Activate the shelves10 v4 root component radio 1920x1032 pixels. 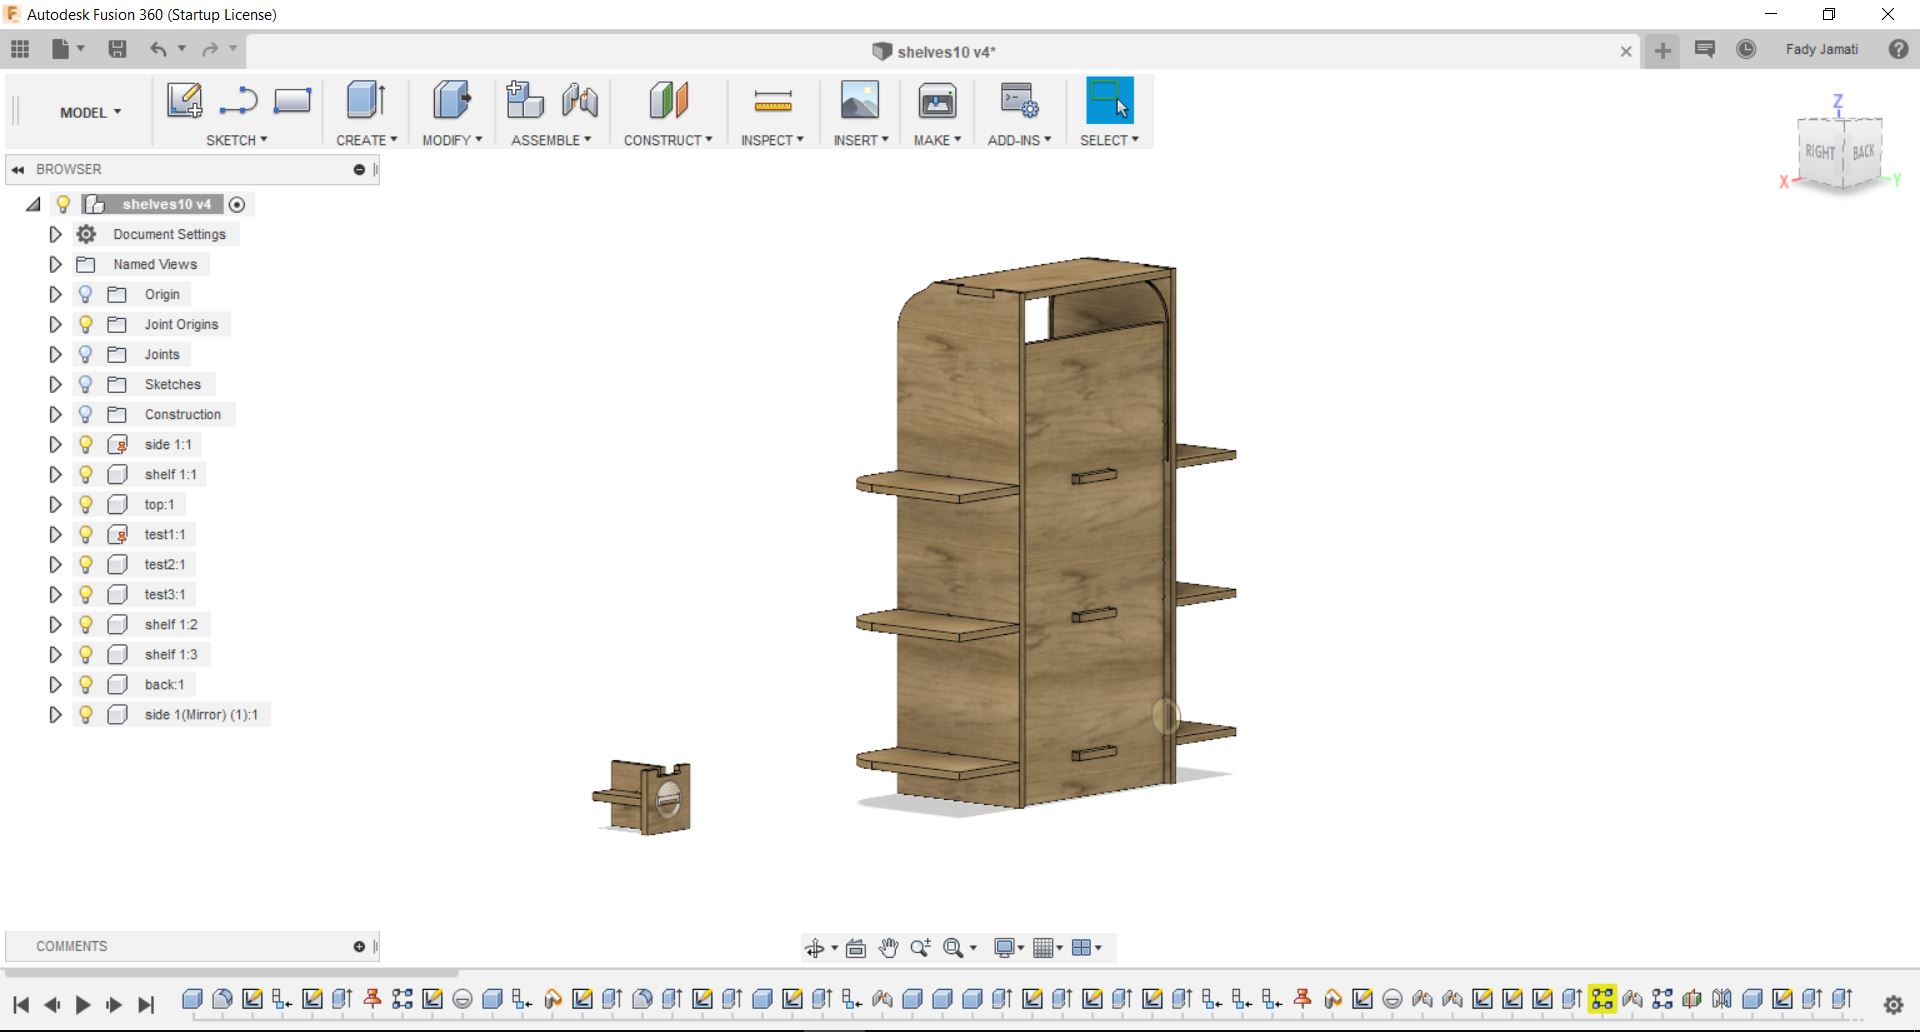coord(237,204)
